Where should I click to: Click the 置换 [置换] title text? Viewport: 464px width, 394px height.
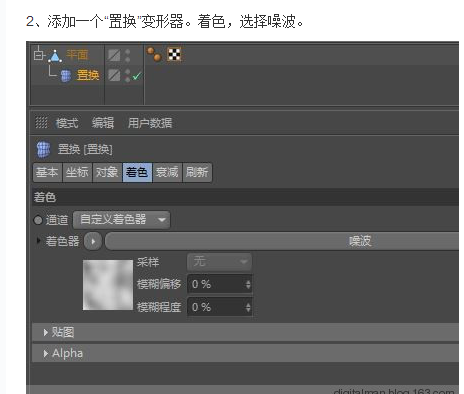click(x=85, y=149)
